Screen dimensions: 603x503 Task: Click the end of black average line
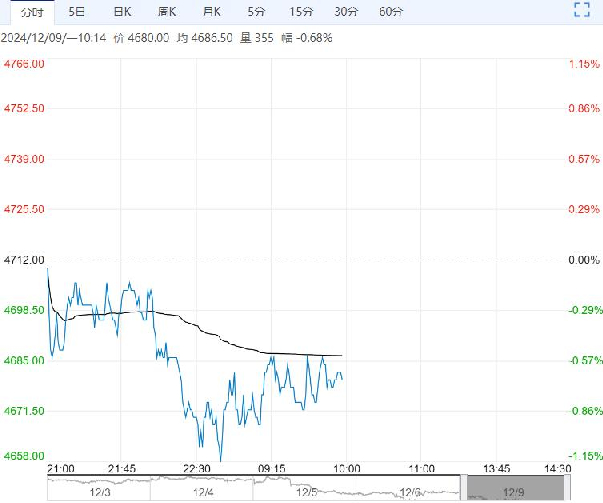[x=341, y=355]
